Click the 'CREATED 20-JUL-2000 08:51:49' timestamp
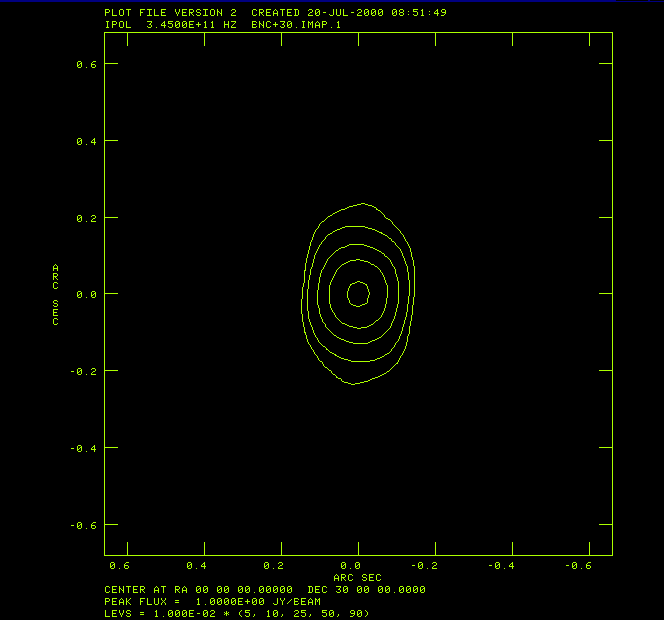 click(x=349, y=13)
